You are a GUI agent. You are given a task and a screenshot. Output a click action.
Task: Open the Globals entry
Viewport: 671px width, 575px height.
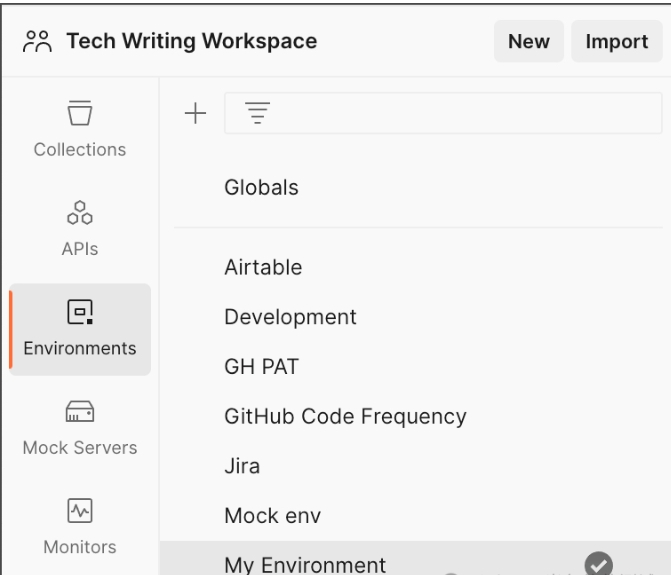[x=261, y=187]
